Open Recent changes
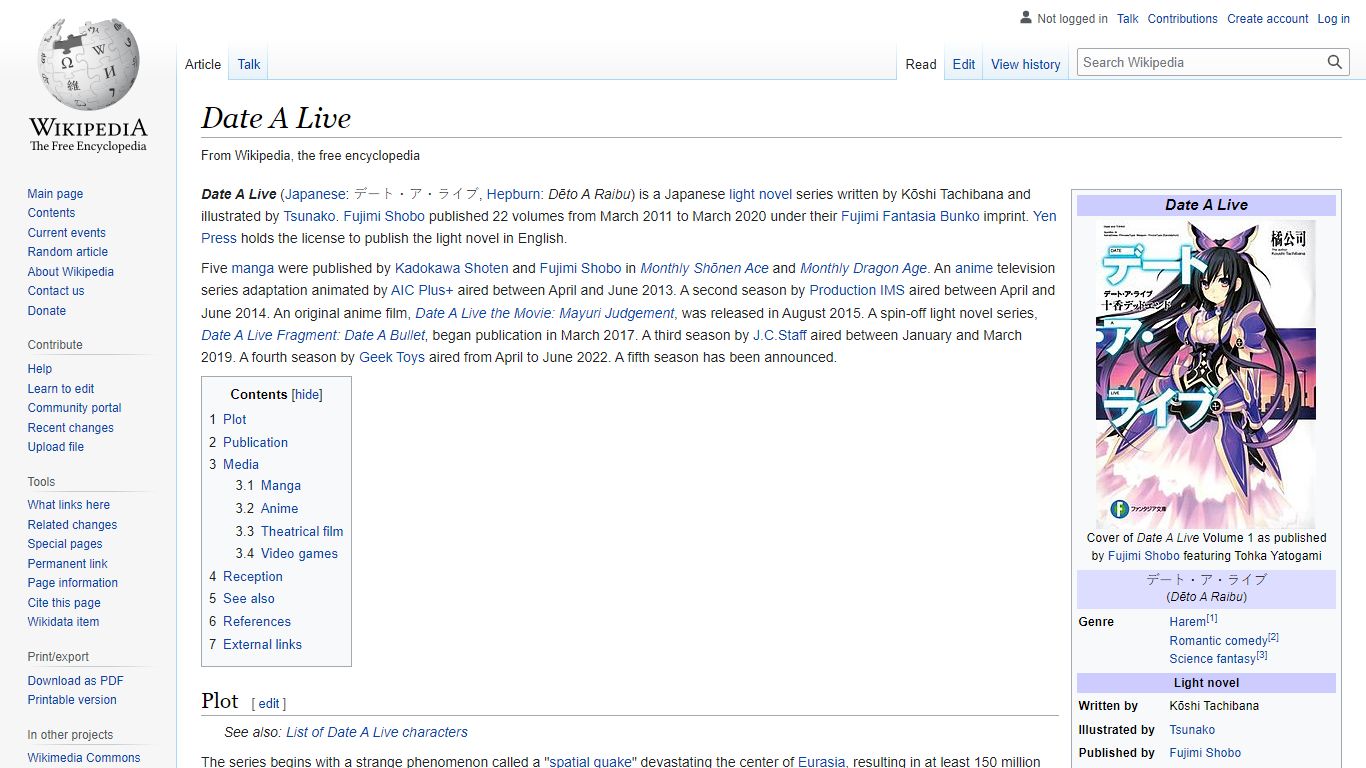Viewport: 1366px width, 768px height. [71, 428]
